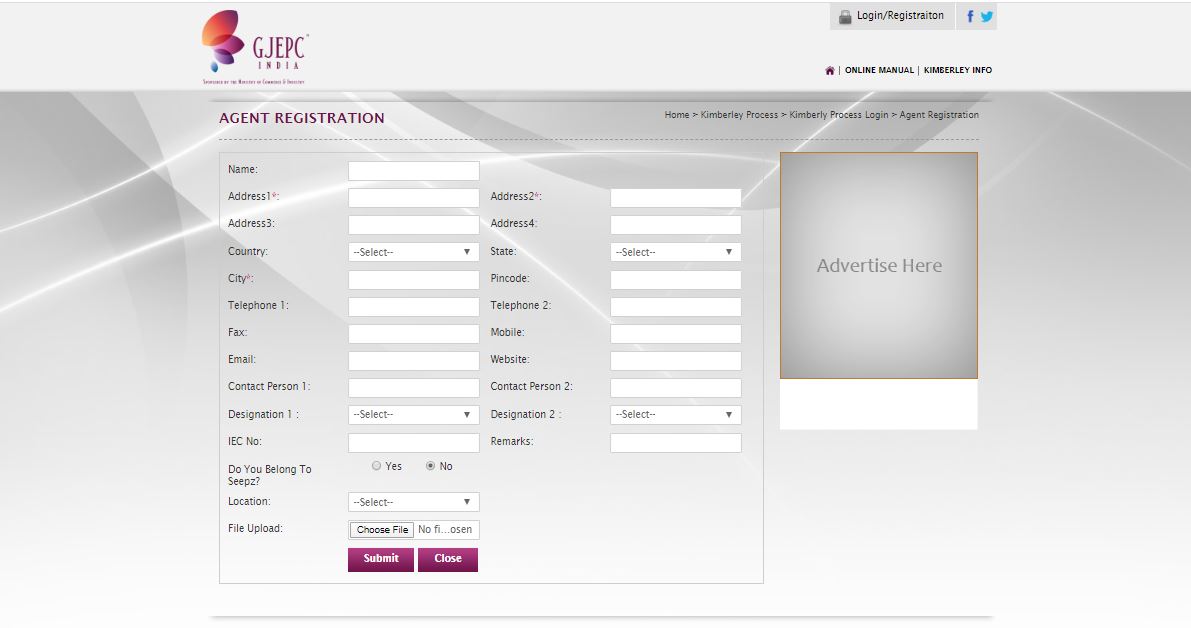
Task: Open the Location dropdown
Action: coord(412,501)
